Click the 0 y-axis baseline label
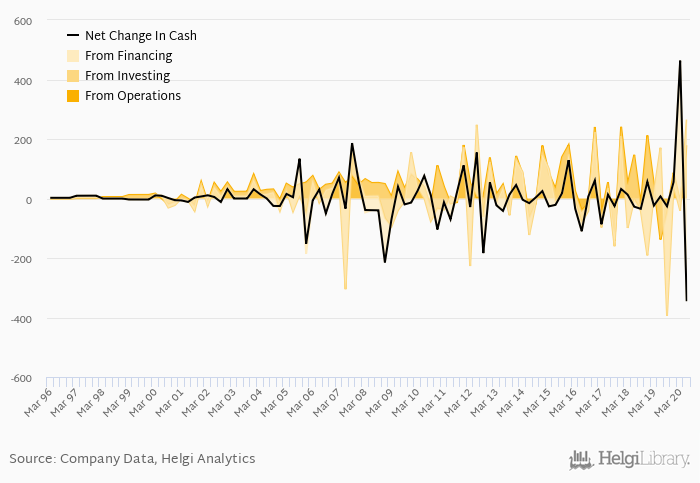The height and width of the screenshot is (483, 700). tap(29, 200)
